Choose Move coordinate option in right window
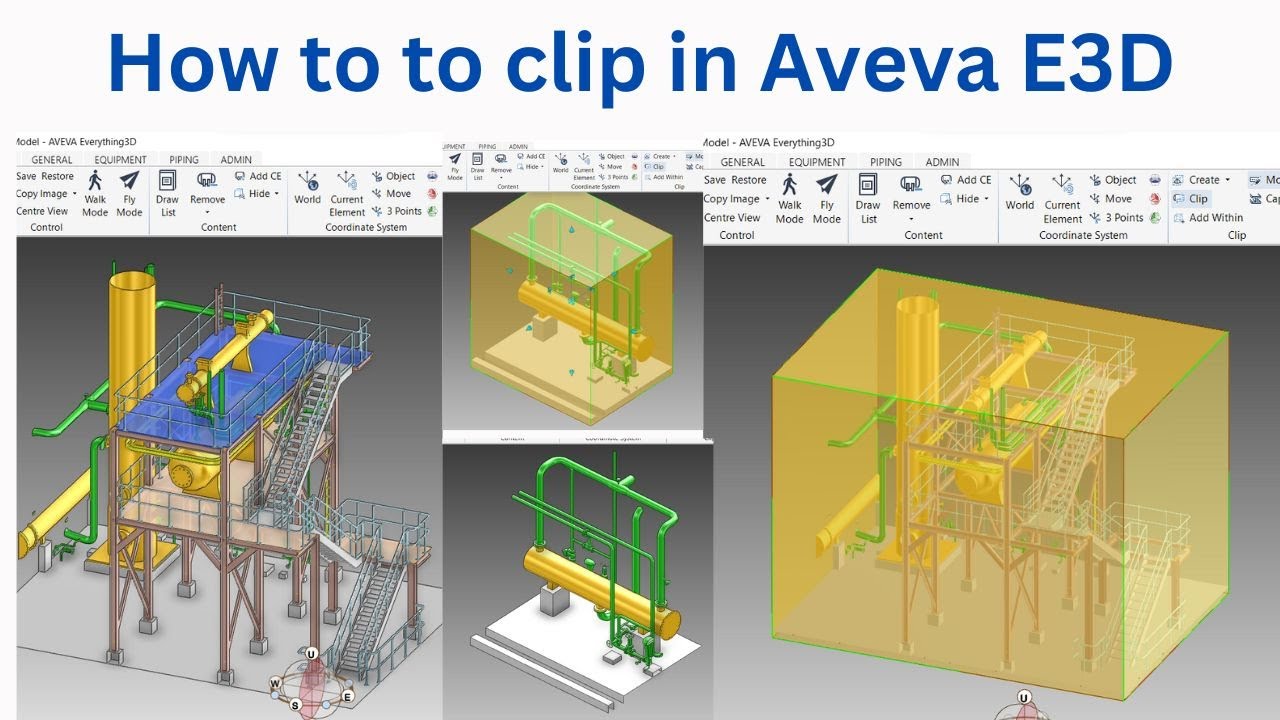 (x=1110, y=198)
